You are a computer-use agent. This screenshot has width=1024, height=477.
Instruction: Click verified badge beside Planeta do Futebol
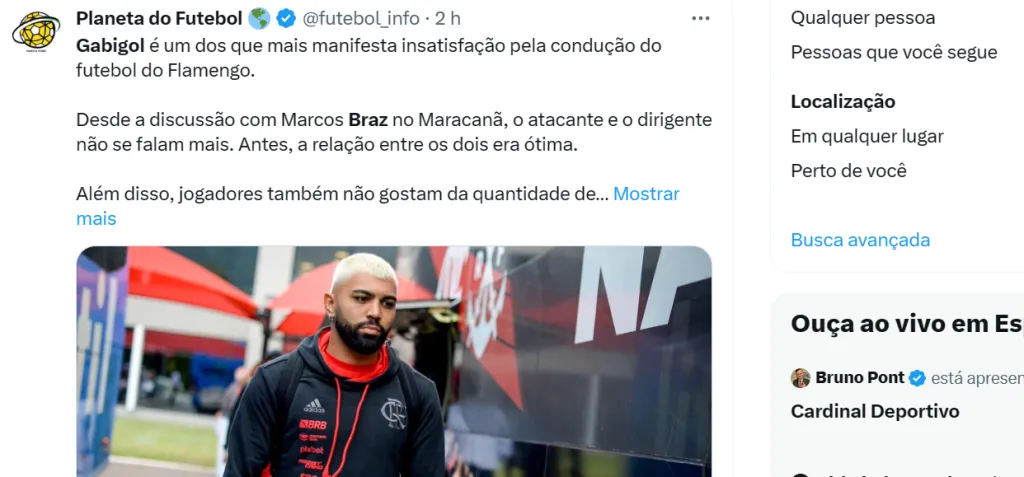286,18
